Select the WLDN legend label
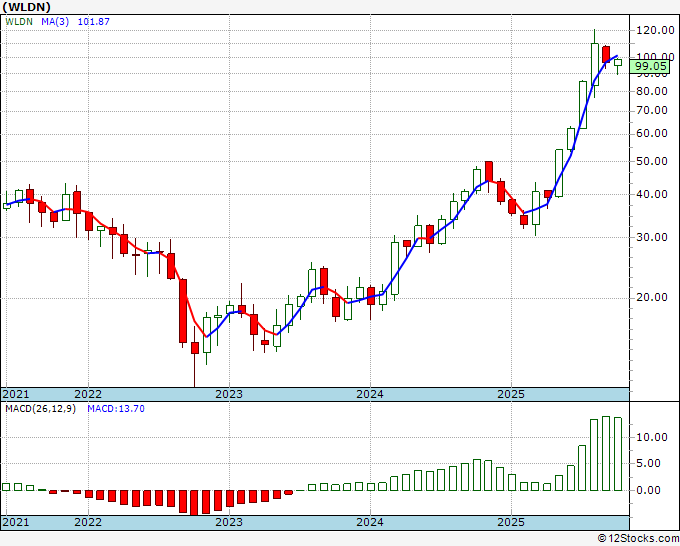 click(19, 22)
